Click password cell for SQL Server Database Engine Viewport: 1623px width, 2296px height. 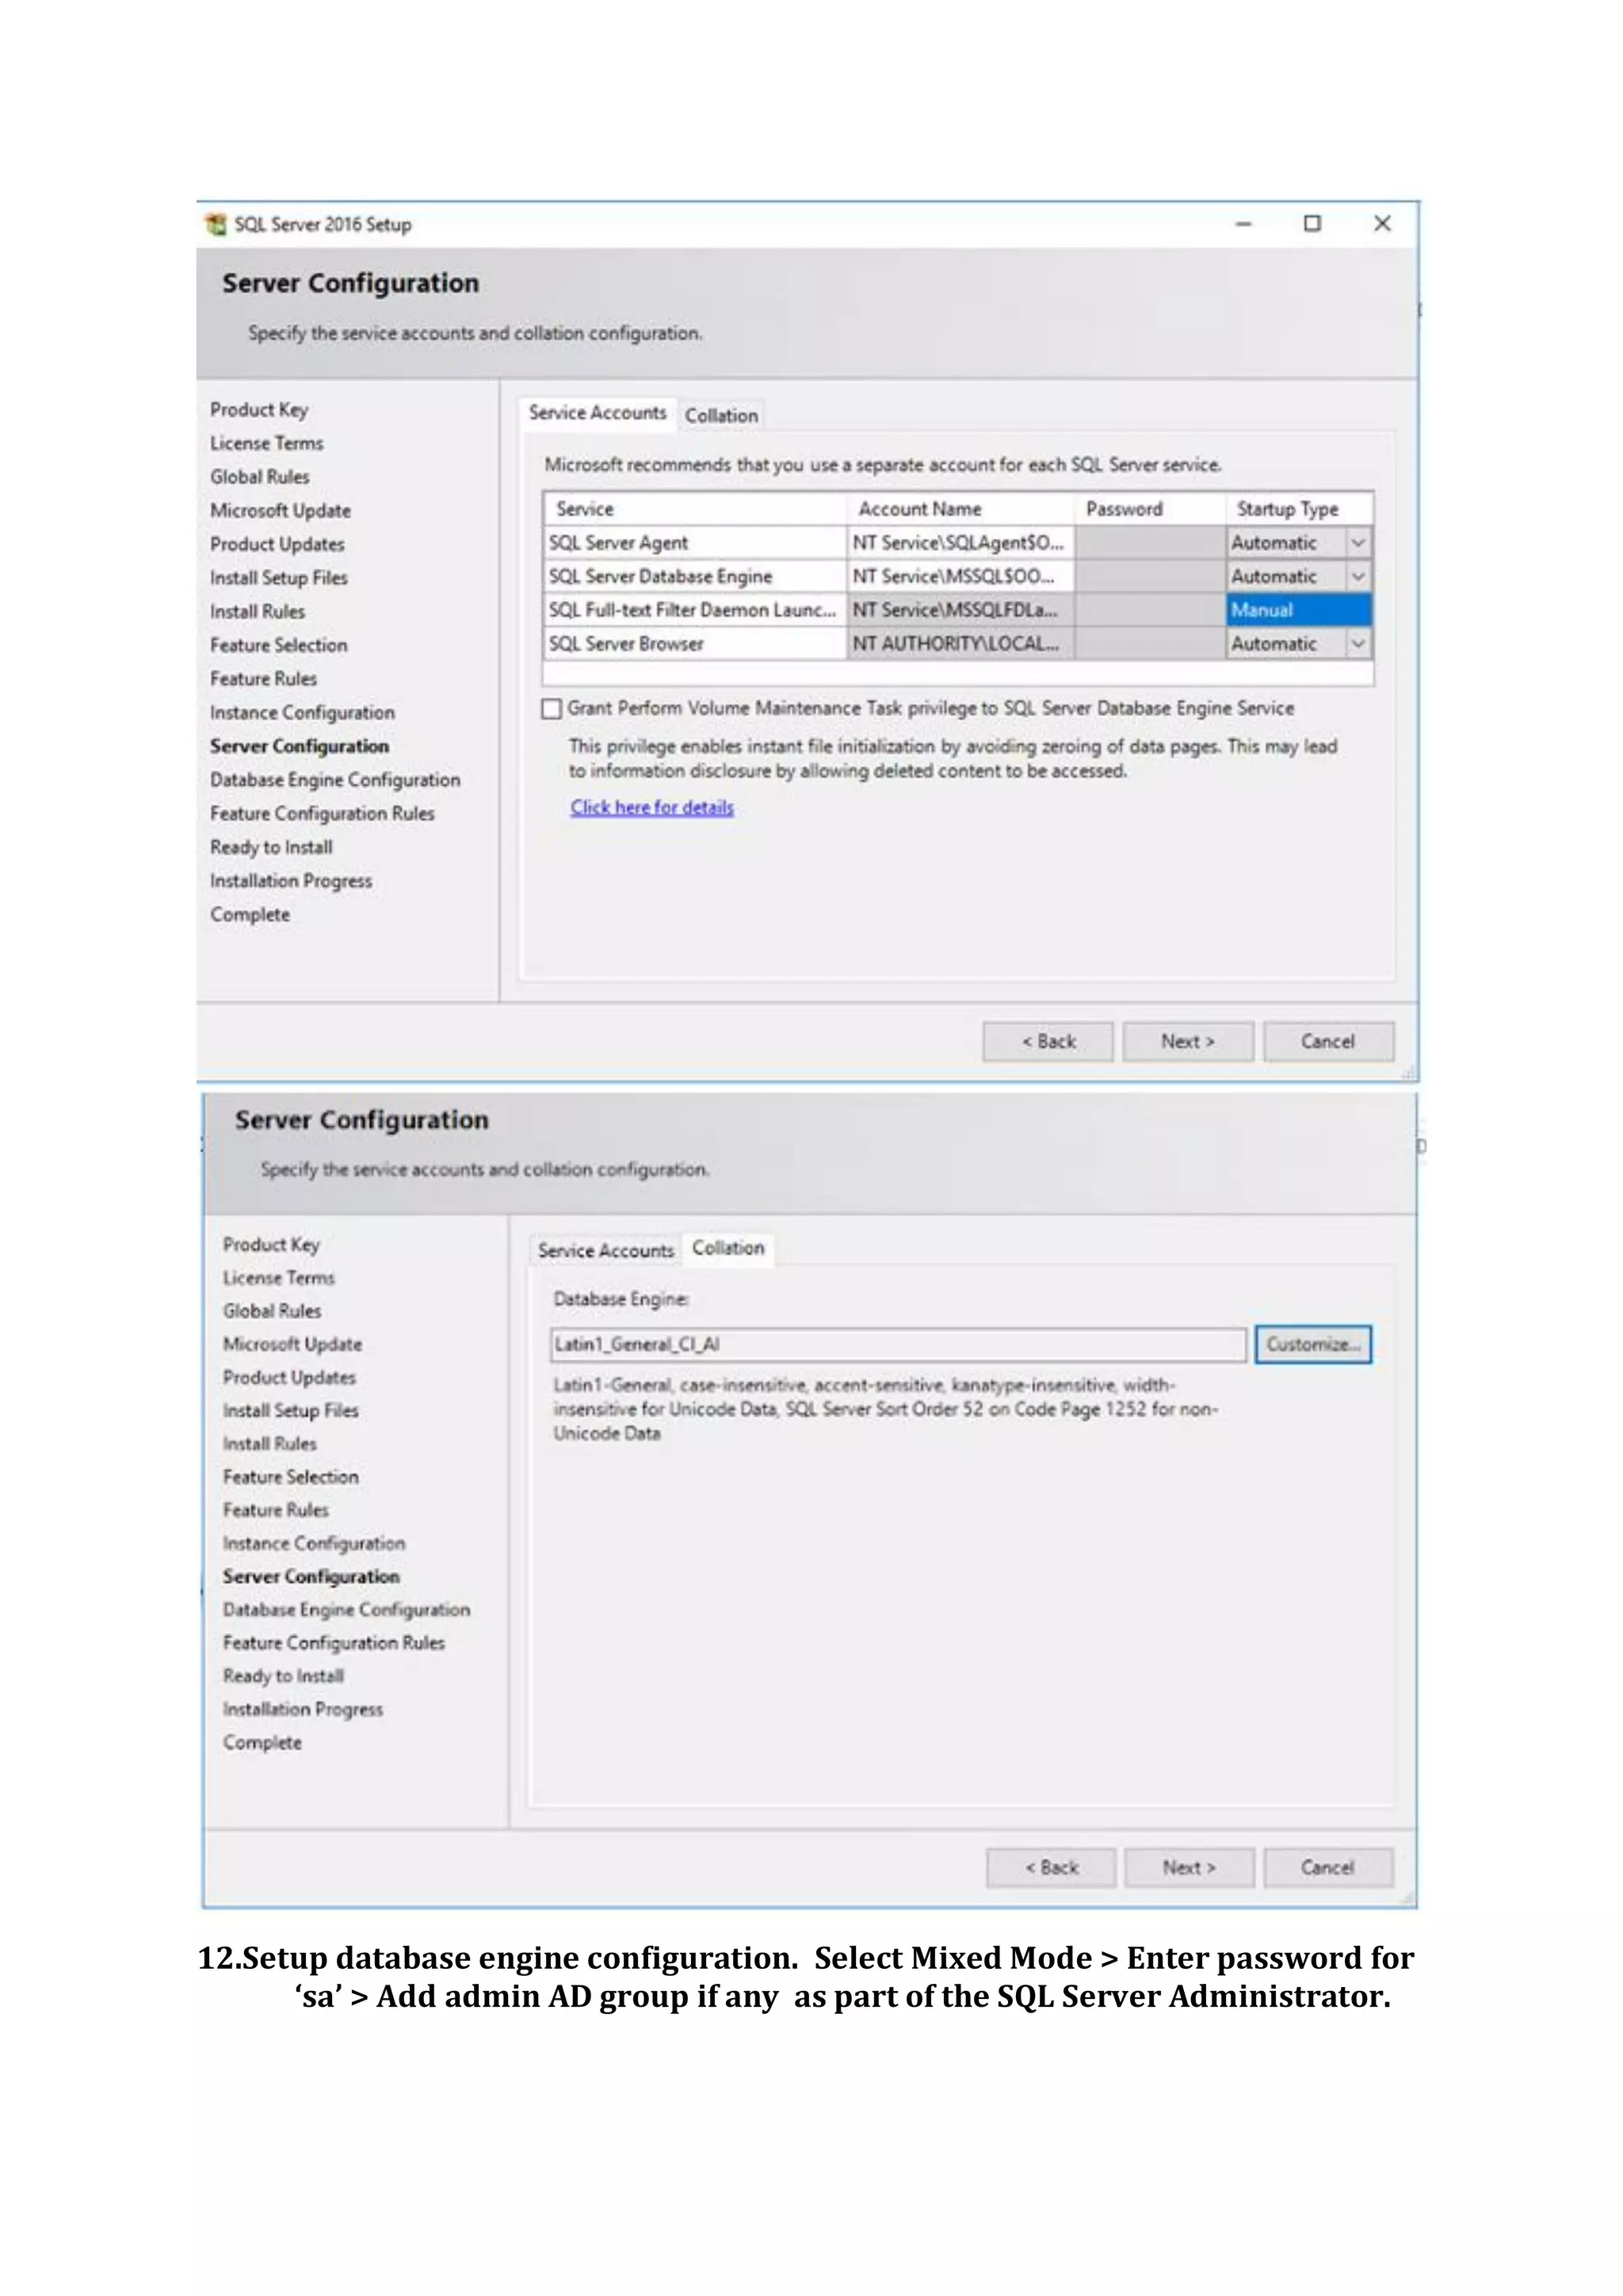click(1150, 577)
